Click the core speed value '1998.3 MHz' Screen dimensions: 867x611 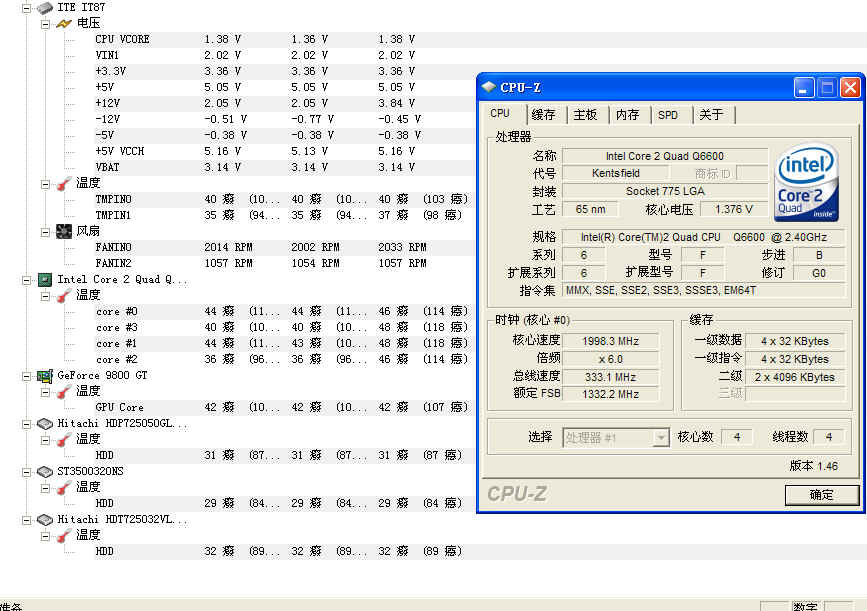pyautogui.click(x=610, y=341)
